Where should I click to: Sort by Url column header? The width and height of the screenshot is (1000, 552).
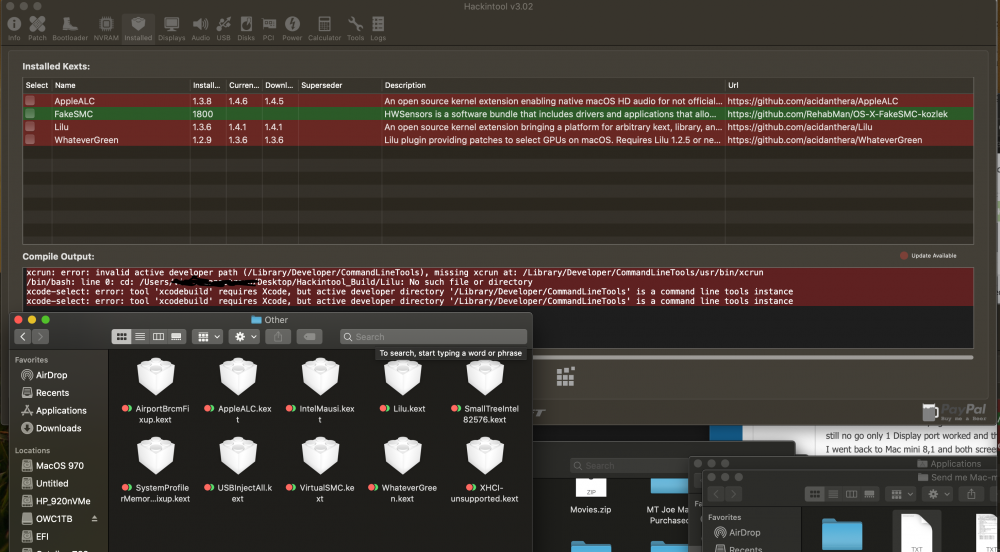point(849,85)
